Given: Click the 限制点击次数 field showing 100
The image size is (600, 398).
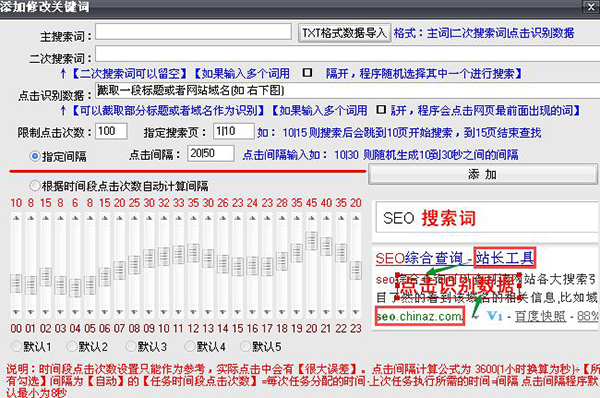Looking at the screenshot, I should click(x=111, y=131).
